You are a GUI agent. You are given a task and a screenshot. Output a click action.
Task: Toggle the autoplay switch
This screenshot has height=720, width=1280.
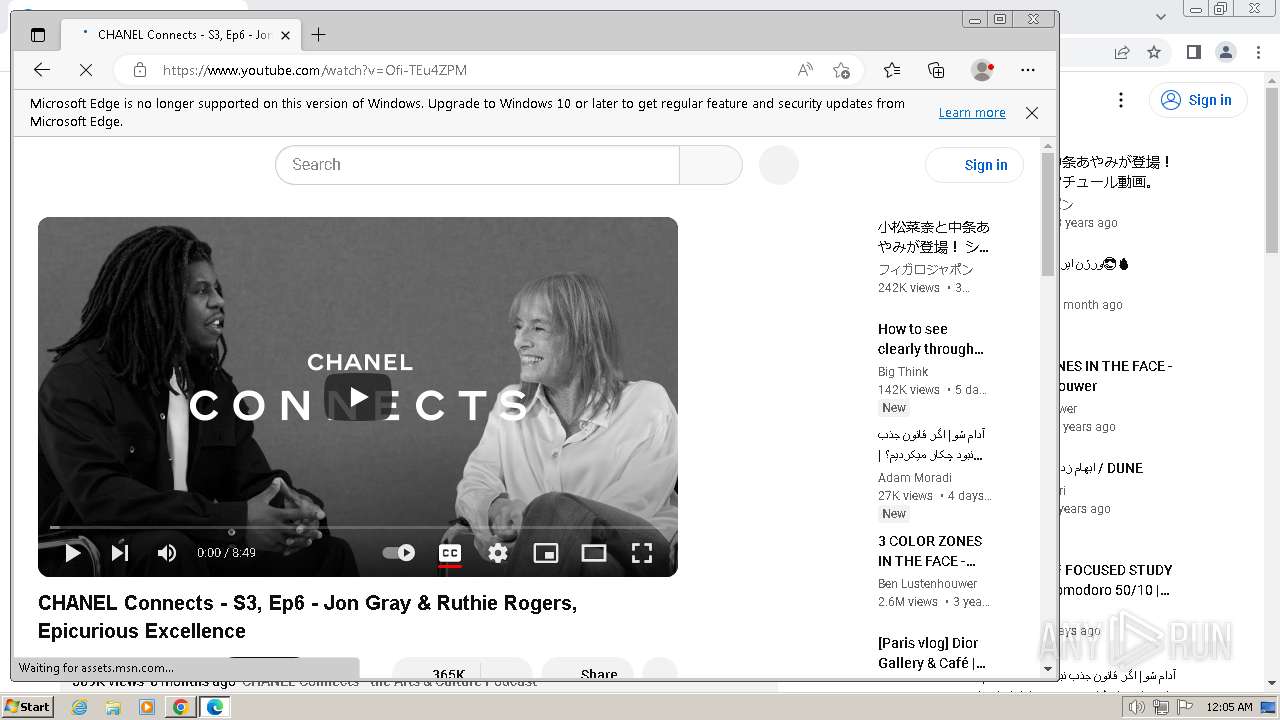(399, 553)
